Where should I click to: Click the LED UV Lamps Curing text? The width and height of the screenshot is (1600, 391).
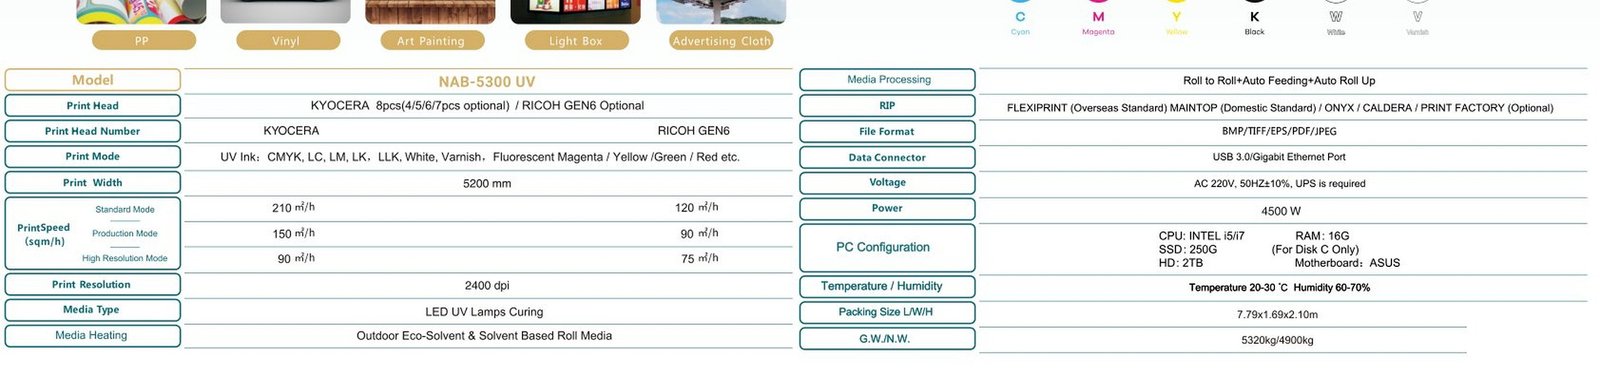(484, 312)
